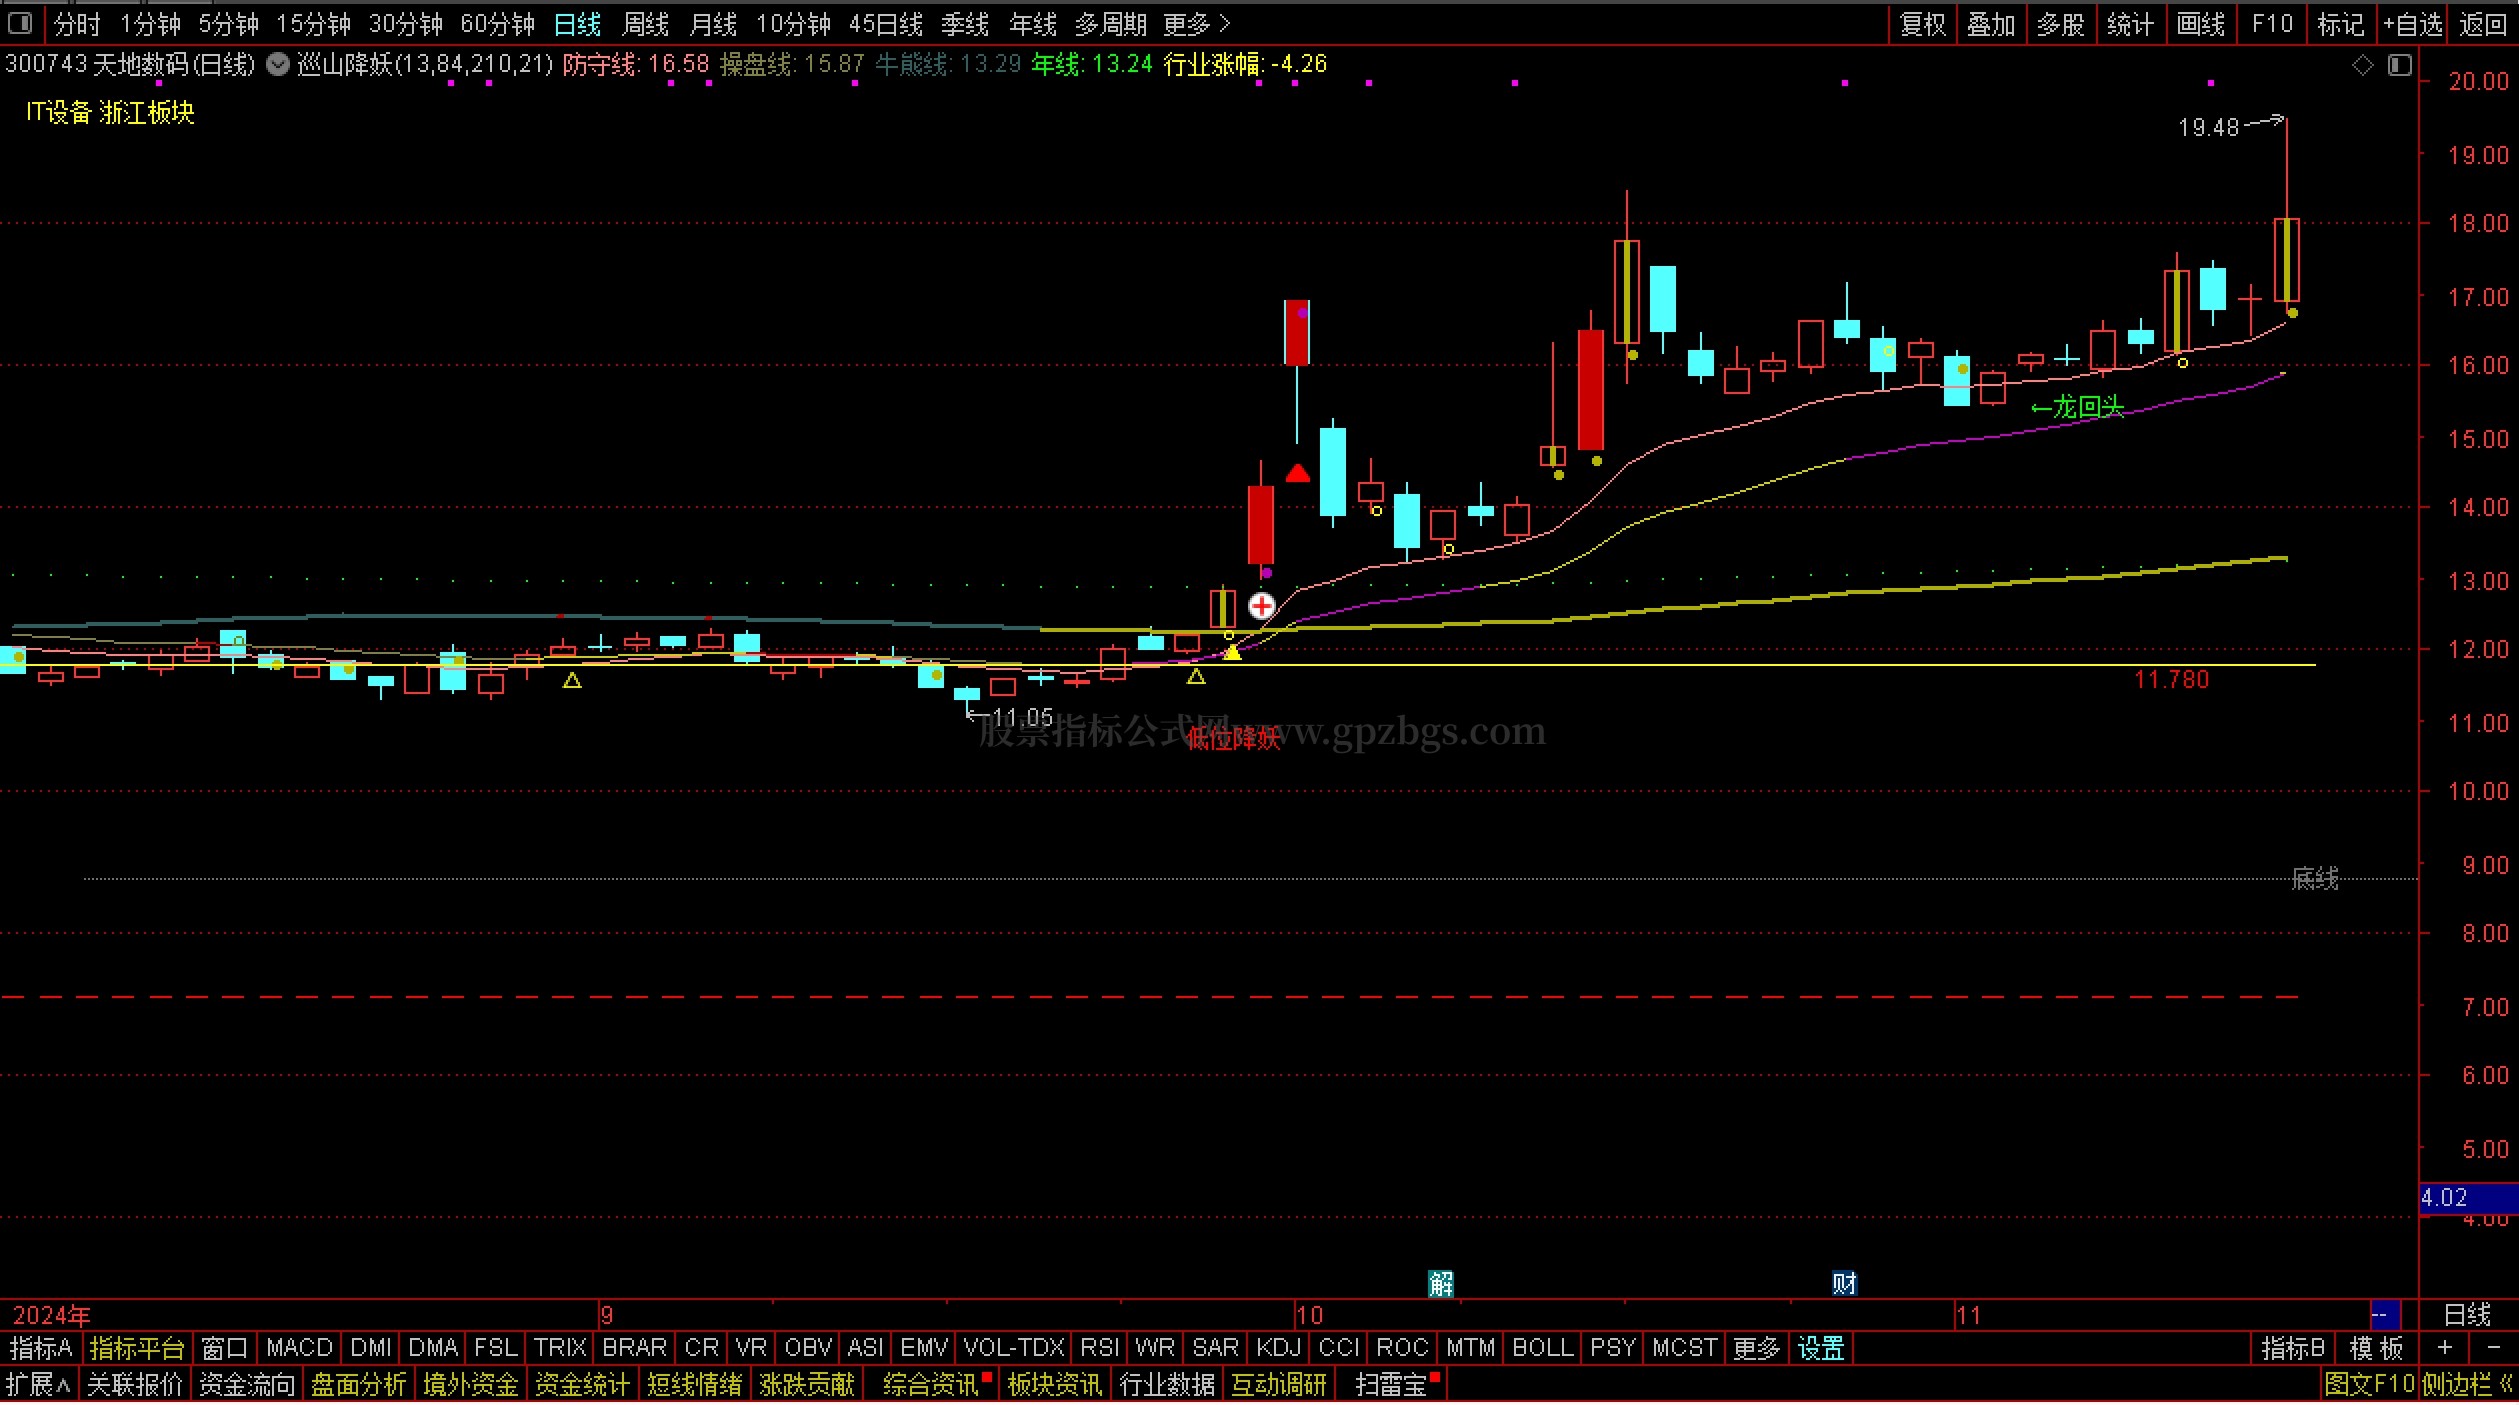Open the 解 event marker on the timeline
This screenshot has width=2519, height=1405.
pos(1441,1283)
